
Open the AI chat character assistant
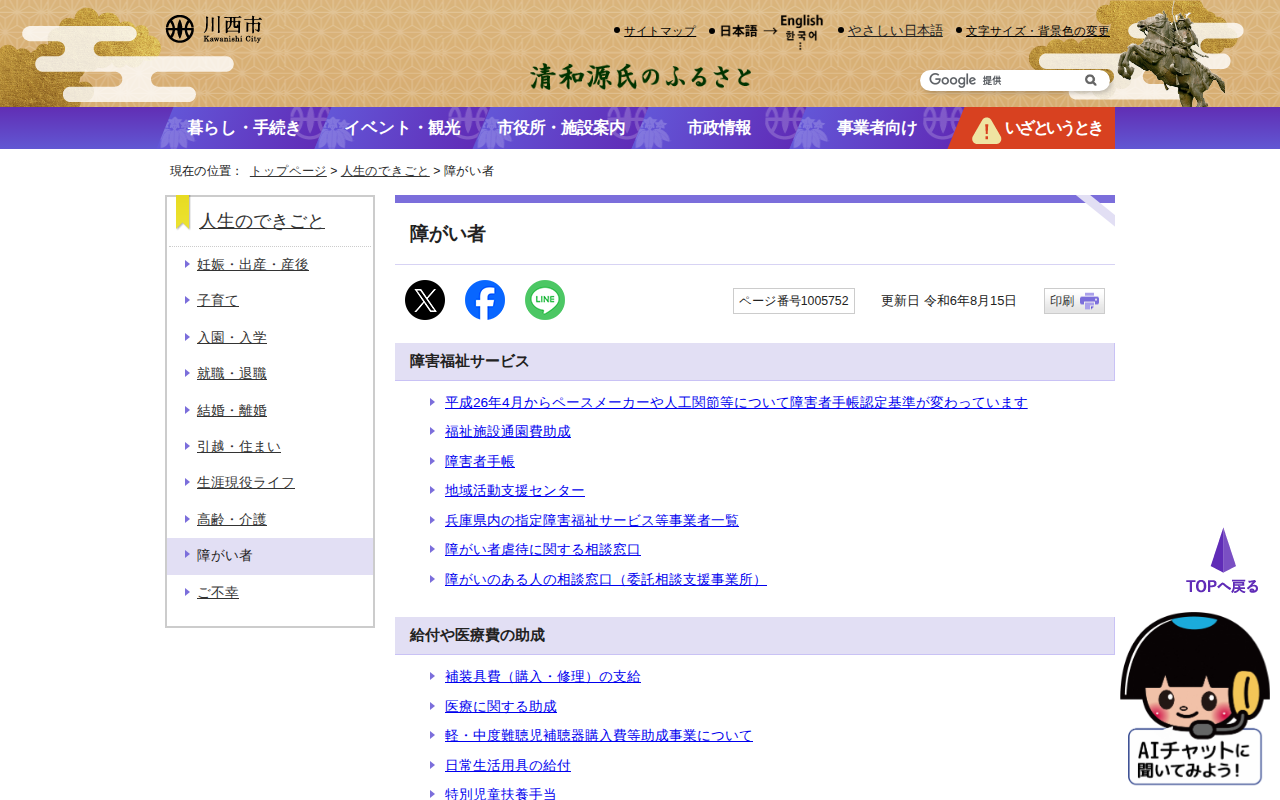tap(1195, 700)
